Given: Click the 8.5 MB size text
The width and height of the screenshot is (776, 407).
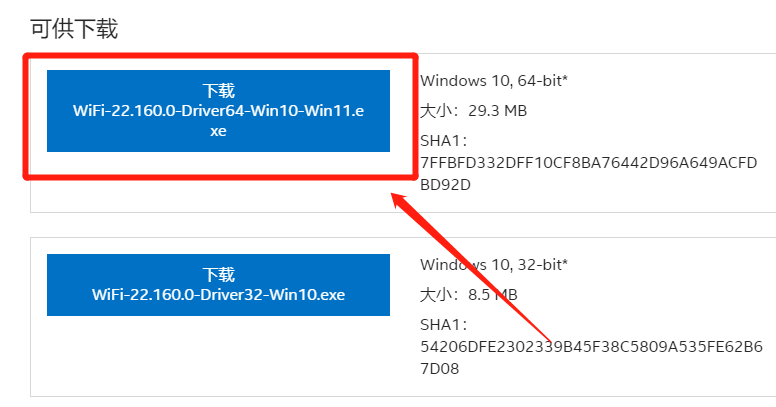Looking at the screenshot, I should (x=493, y=294).
